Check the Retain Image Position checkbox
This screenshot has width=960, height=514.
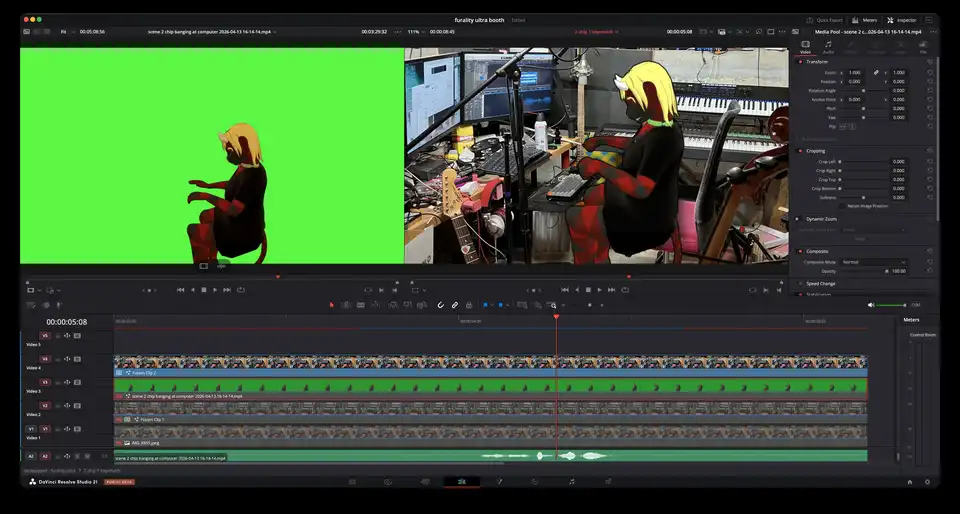pyautogui.click(x=843, y=206)
